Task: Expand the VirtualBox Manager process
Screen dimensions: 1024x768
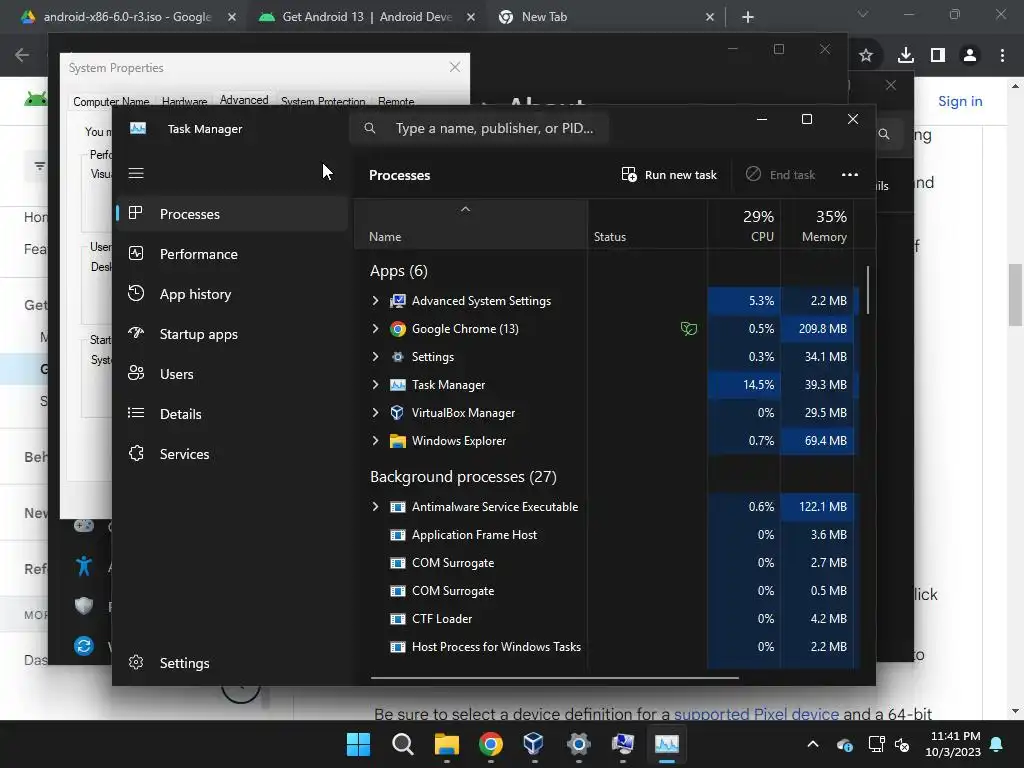Action: point(376,413)
